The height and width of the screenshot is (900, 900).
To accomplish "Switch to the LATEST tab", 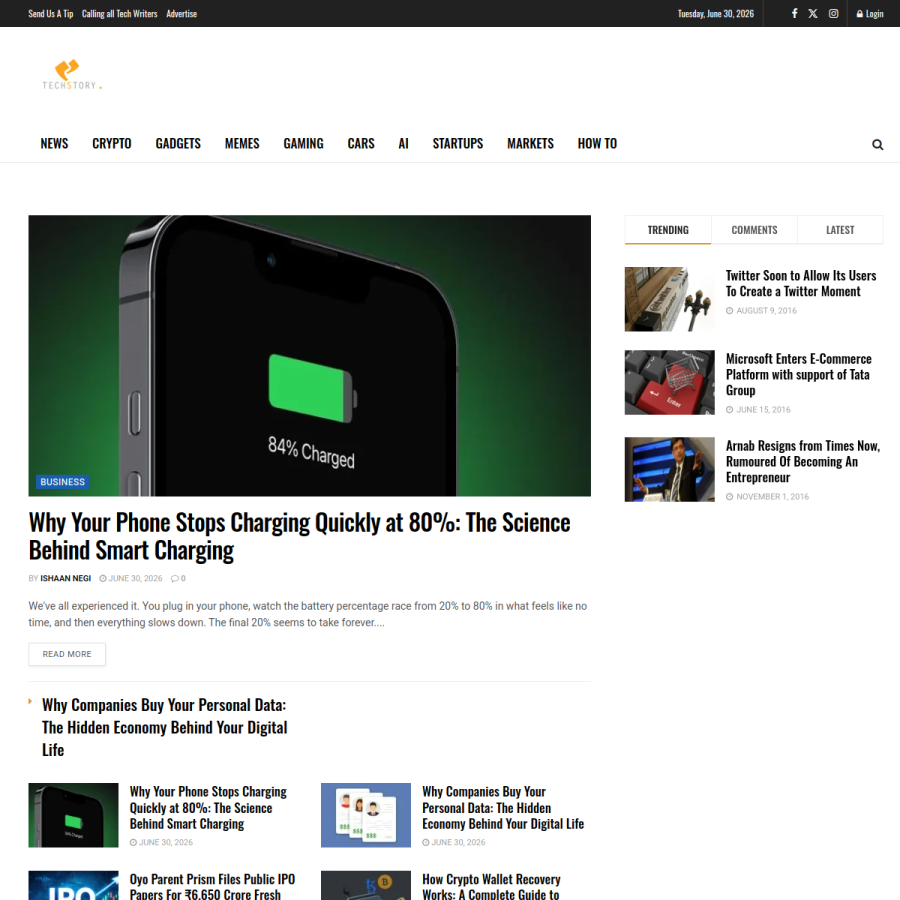I will point(840,230).
